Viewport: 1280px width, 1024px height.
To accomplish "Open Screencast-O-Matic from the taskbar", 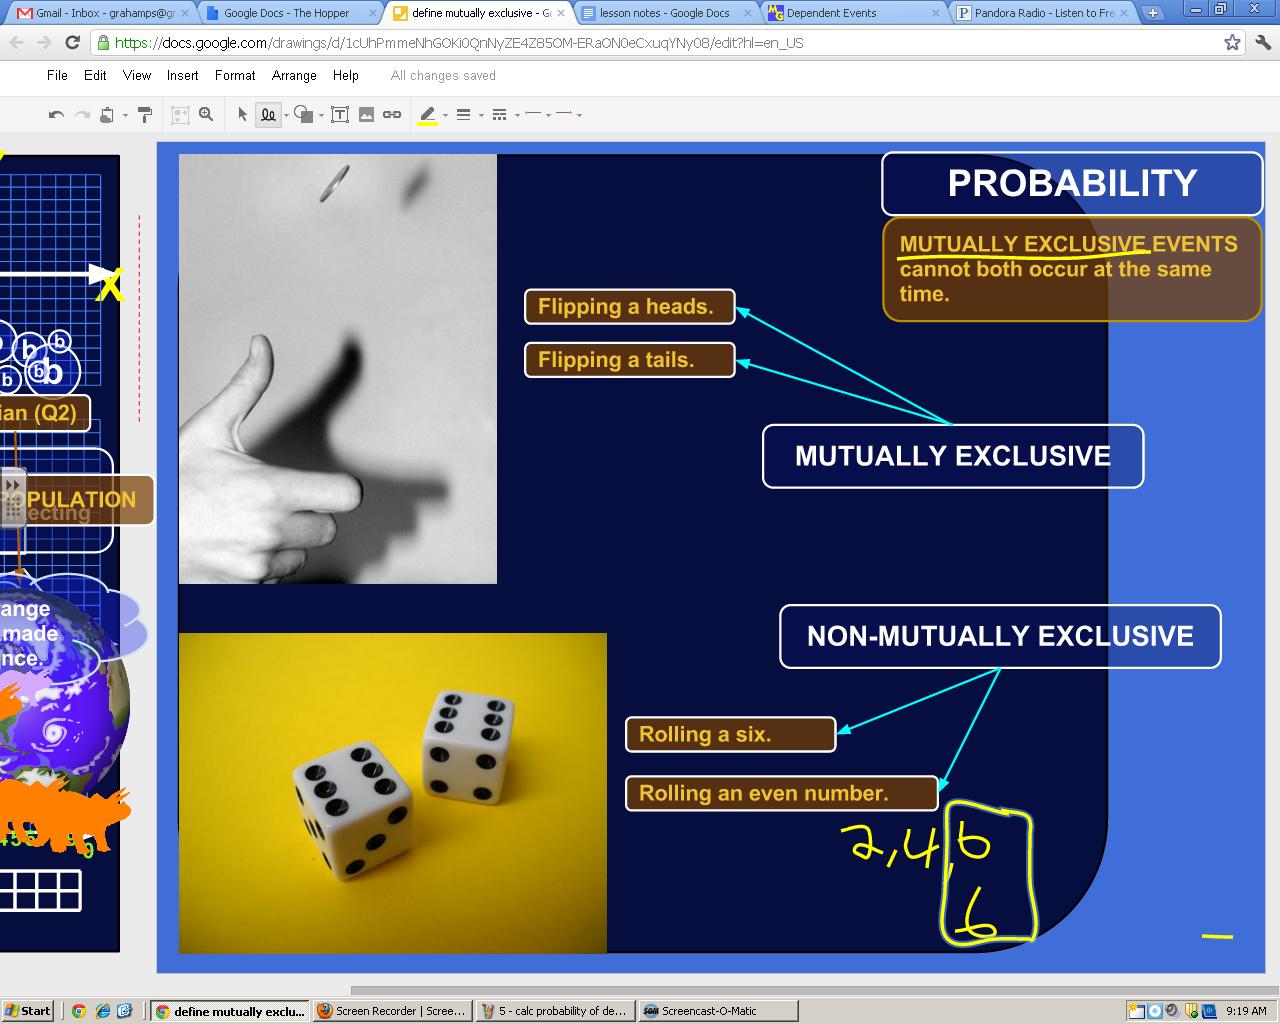I will [718, 1011].
